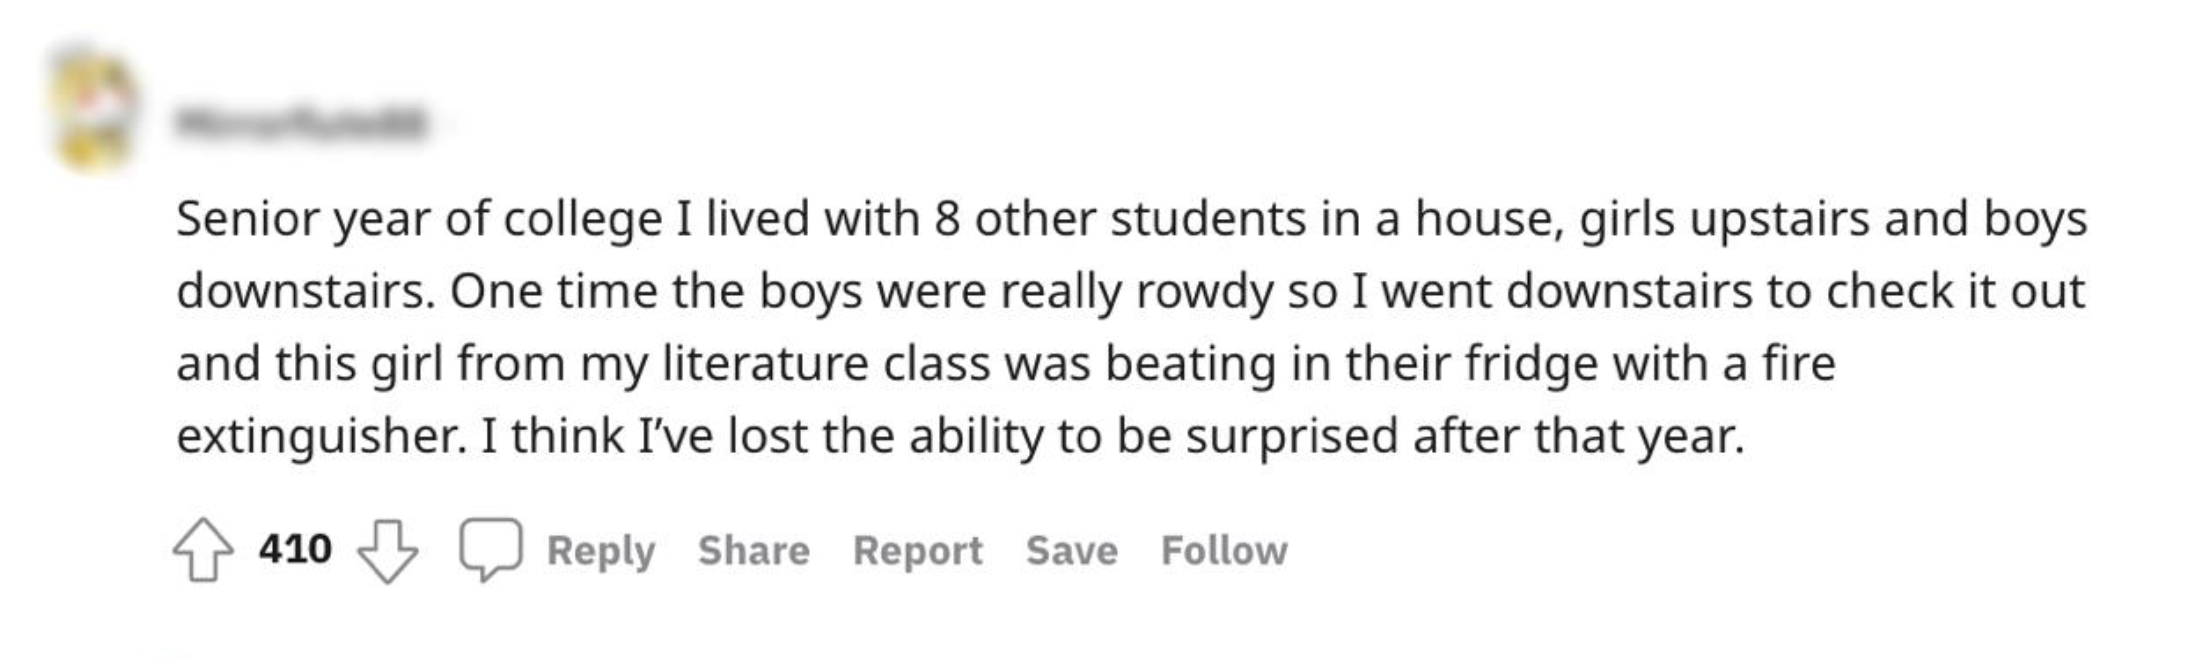Save this comment for later
This screenshot has height=660, width=2196.
[x=1071, y=550]
